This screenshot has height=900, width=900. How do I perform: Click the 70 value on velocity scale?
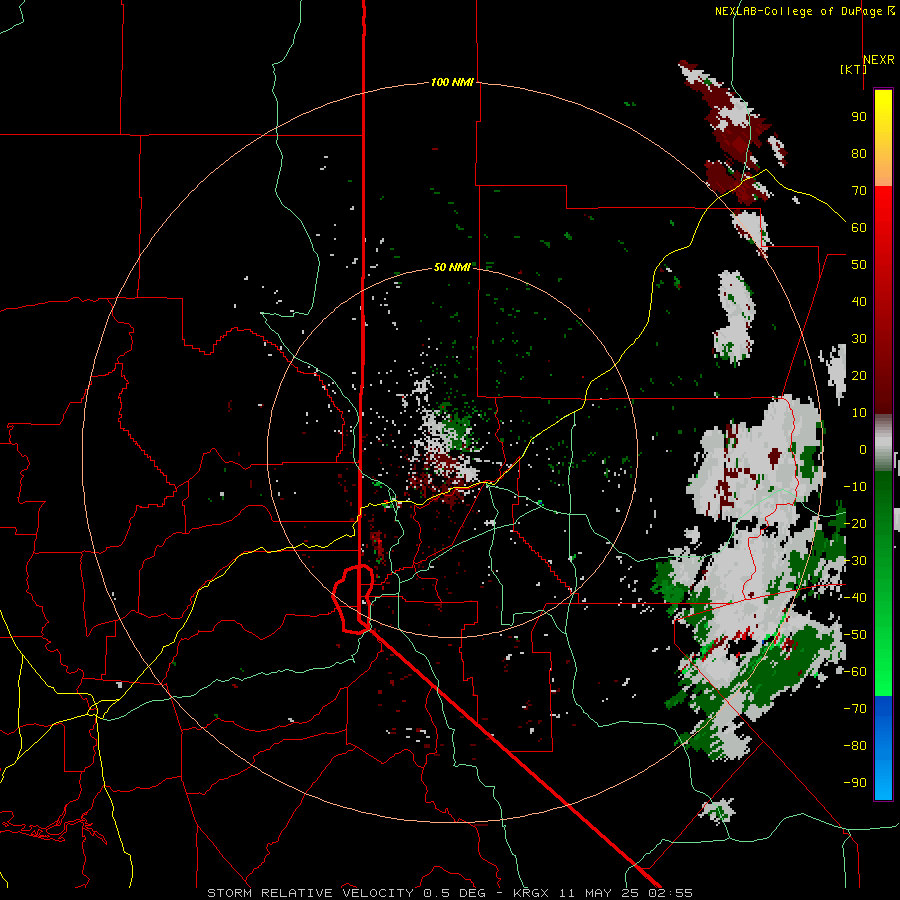859,191
